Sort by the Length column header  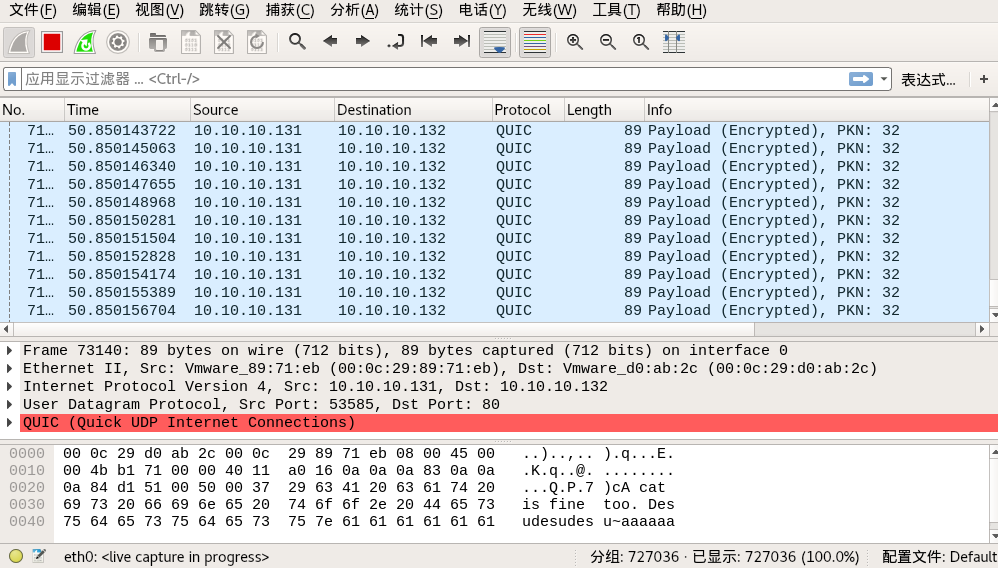click(604, 110)
